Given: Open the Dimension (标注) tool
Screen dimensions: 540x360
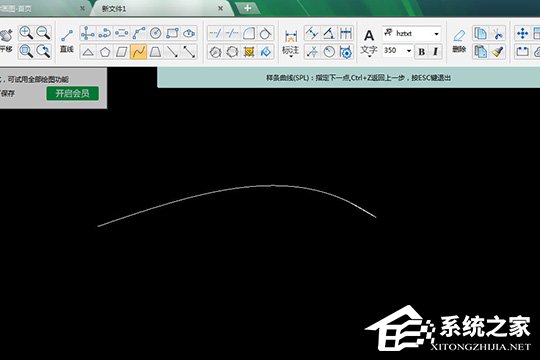Looking at the screenshot, I should tap(291, 42).
